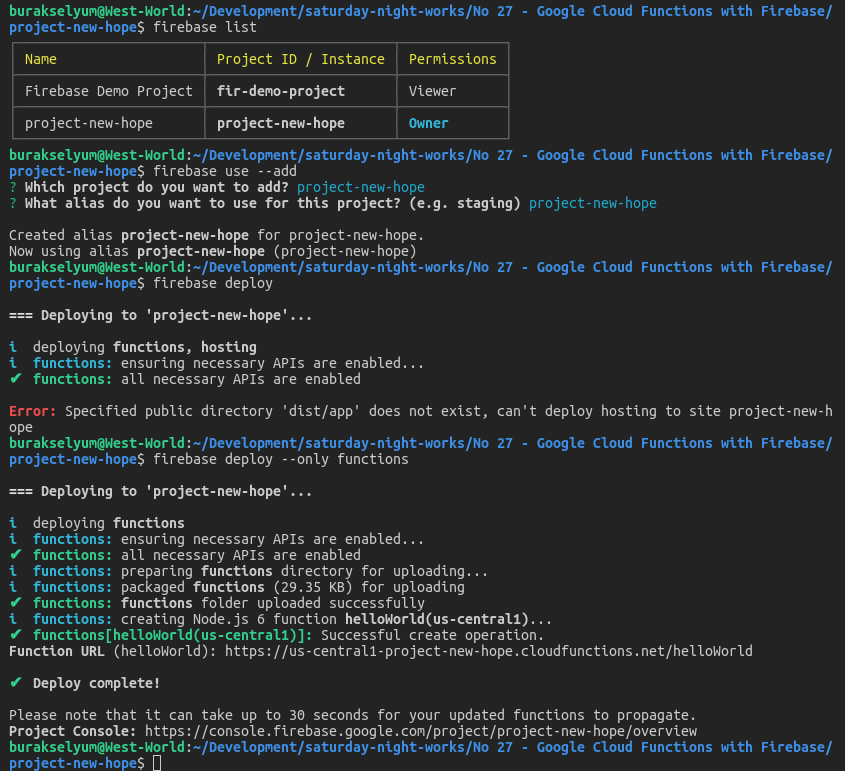Image resolution: width=845 pixels, height=771 pixels.
Task: Click checkmark next to Successful create operation
Action: [x=14, y=635]
